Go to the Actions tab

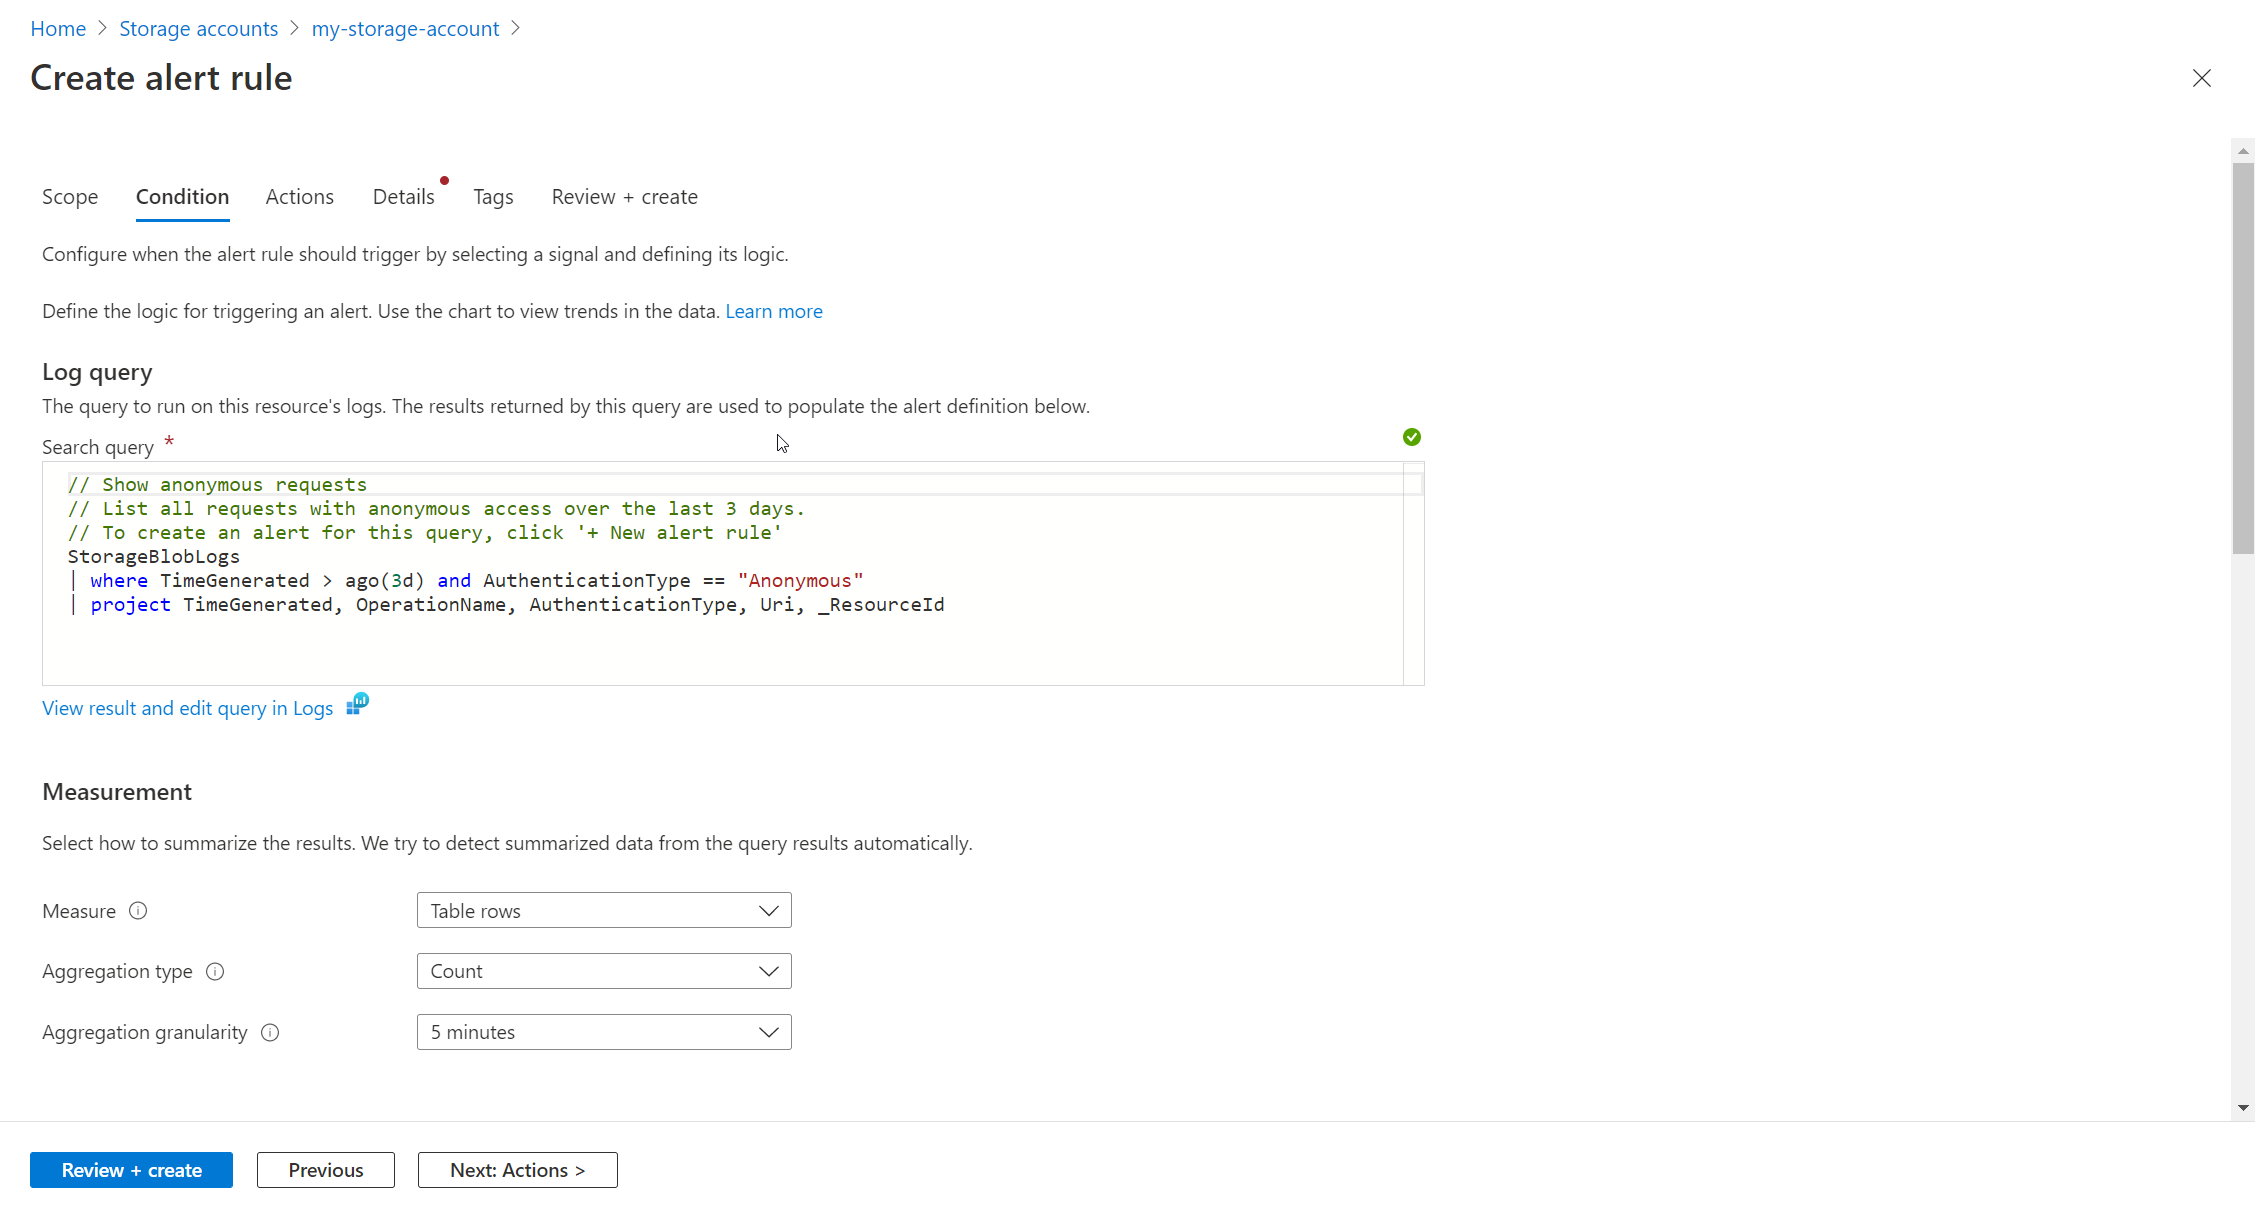tap(299, 197)
